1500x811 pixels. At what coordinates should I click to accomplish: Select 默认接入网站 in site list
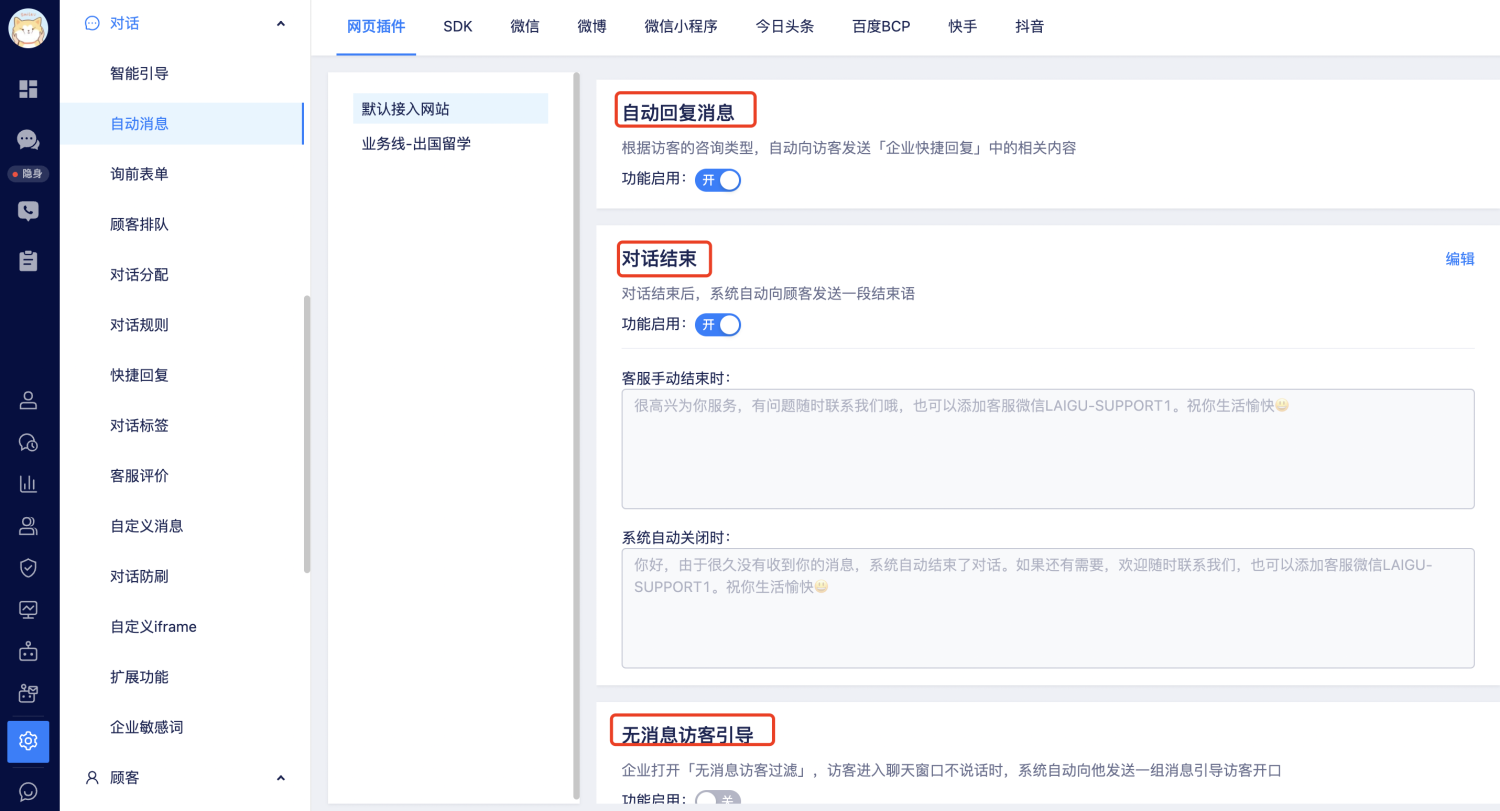[x=450, y=108]
